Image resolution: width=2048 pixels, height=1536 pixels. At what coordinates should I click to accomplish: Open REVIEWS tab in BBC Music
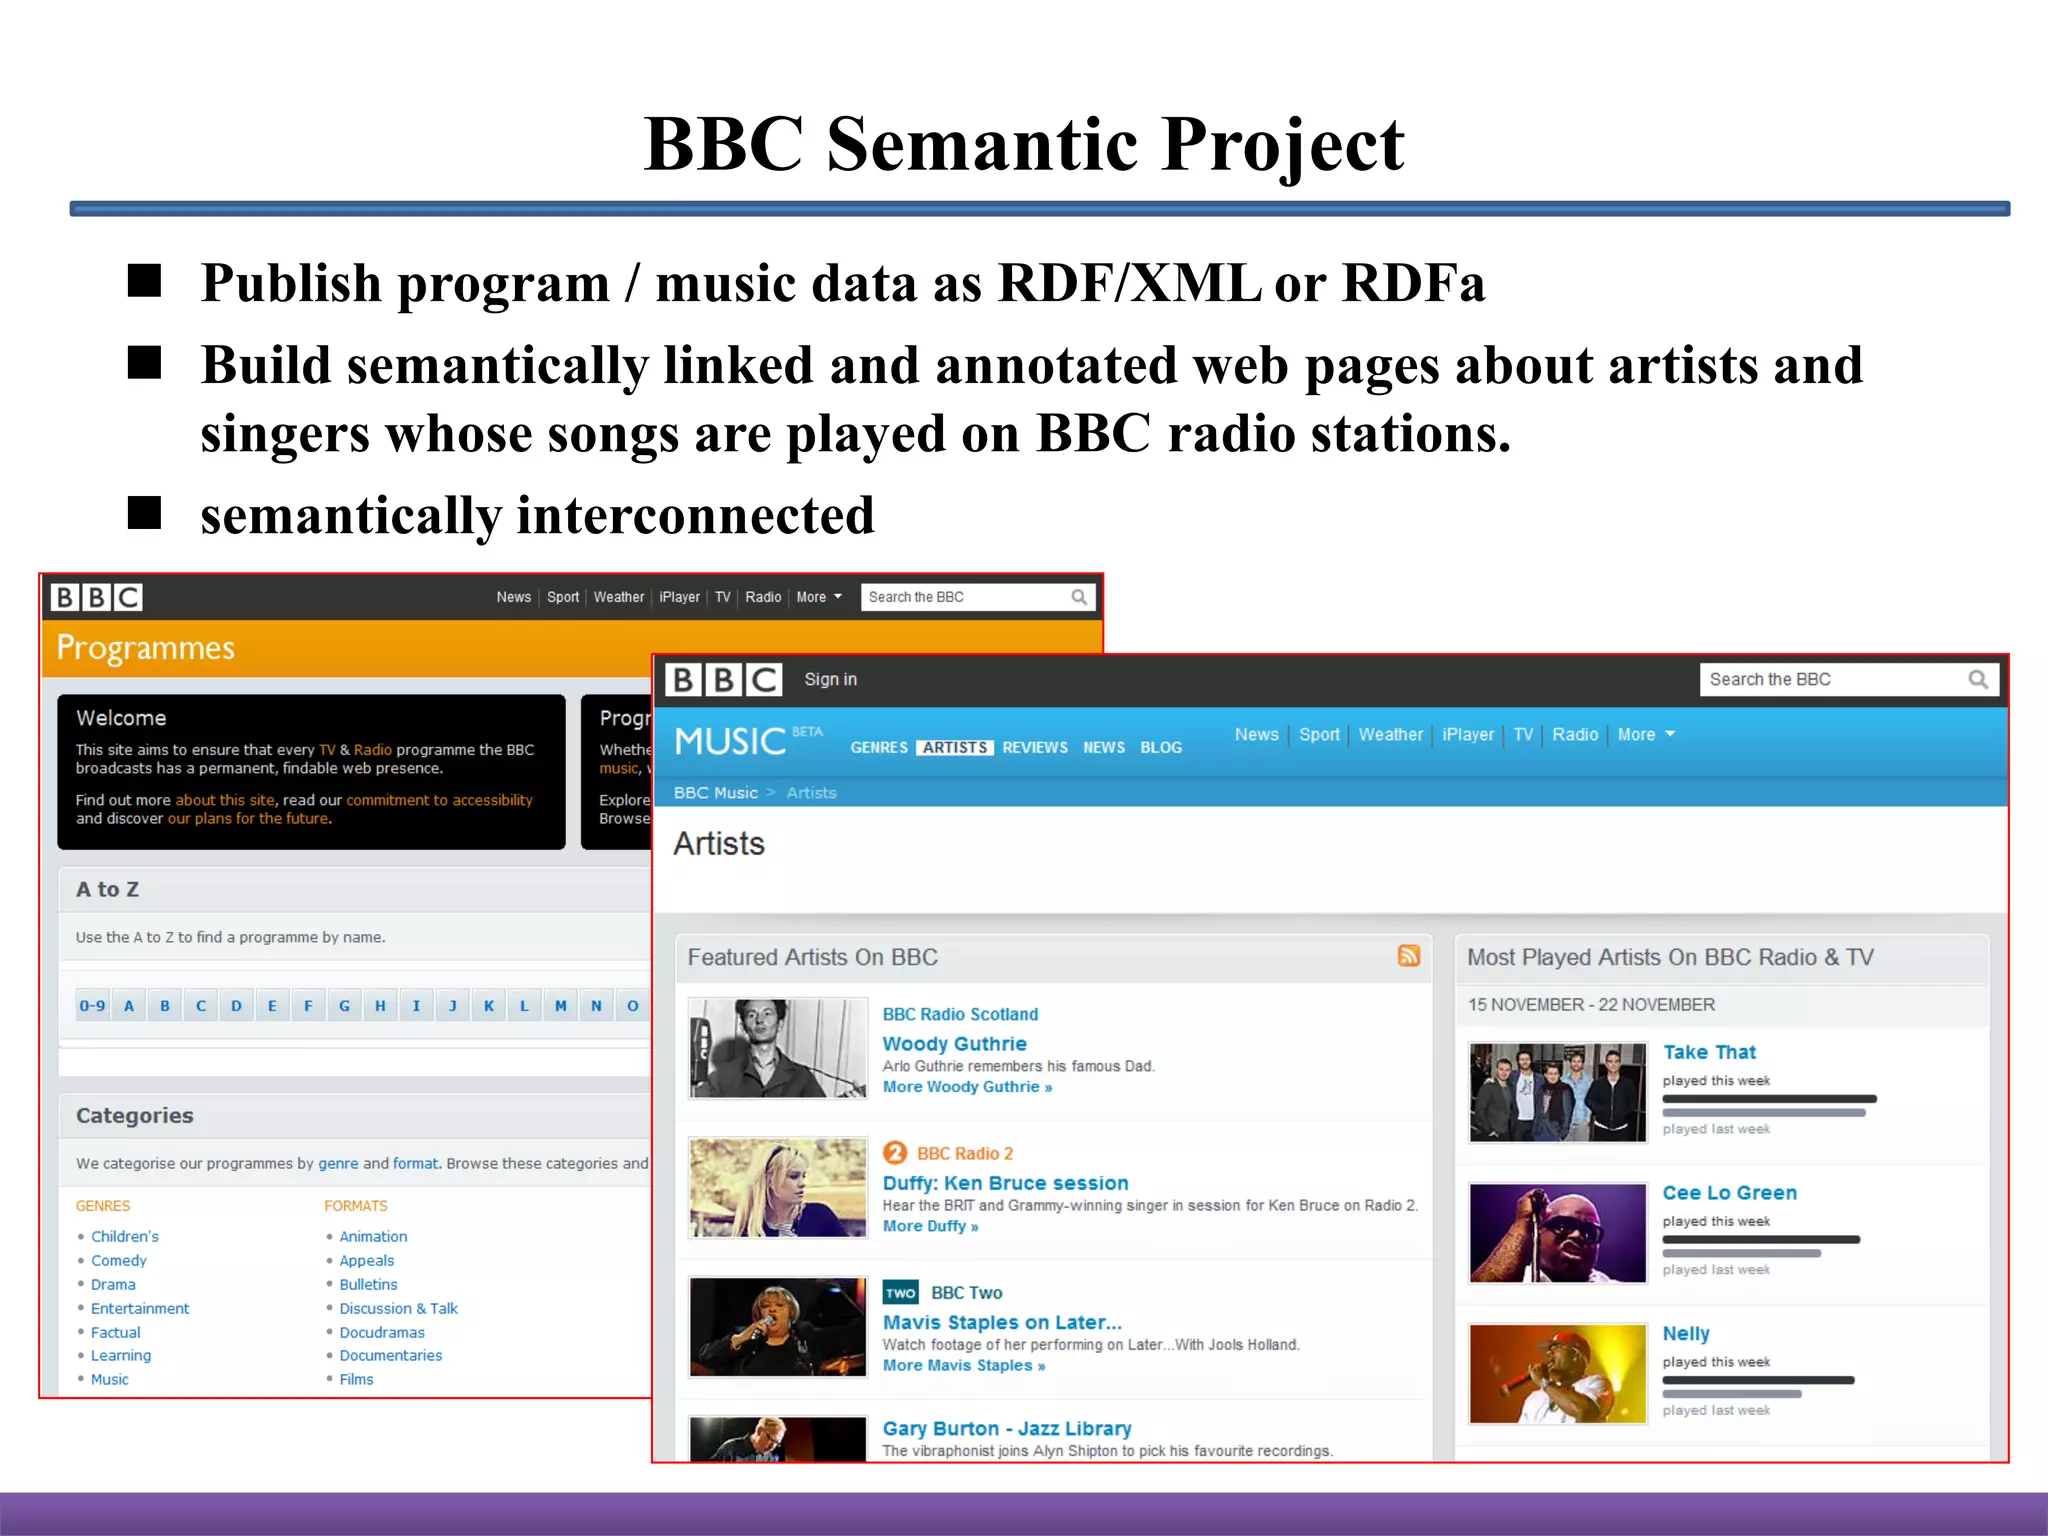1035,748
